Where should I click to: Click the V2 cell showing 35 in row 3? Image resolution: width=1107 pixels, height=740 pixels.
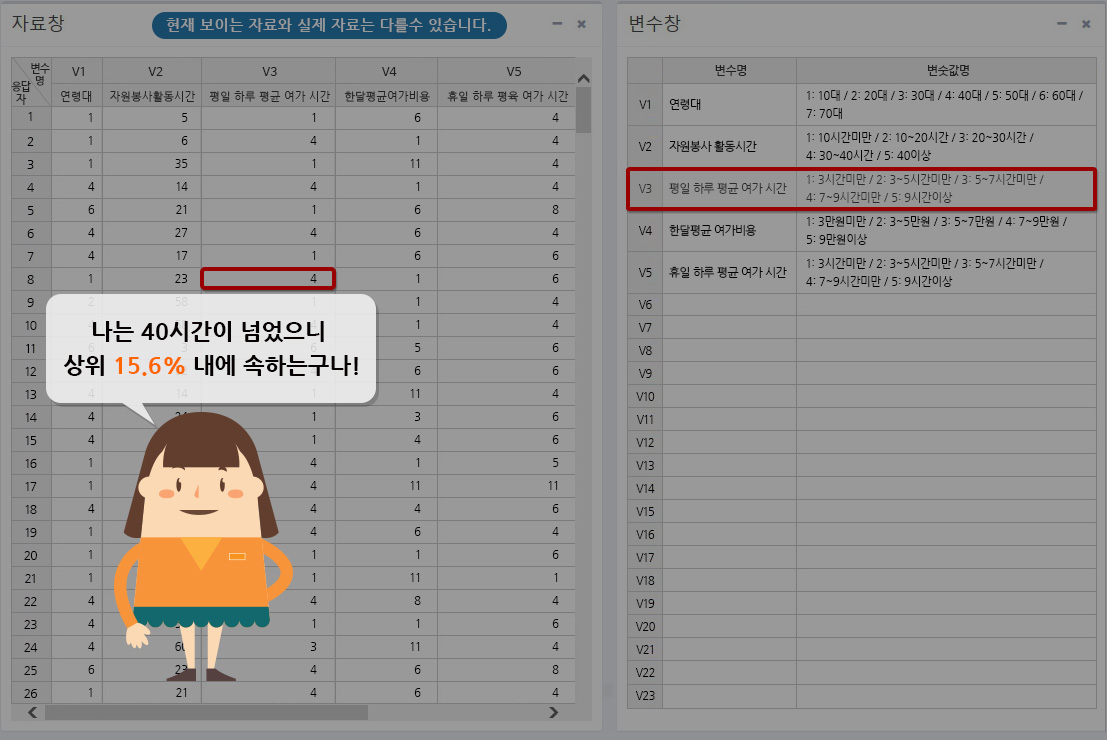click(x=152, y=164)
